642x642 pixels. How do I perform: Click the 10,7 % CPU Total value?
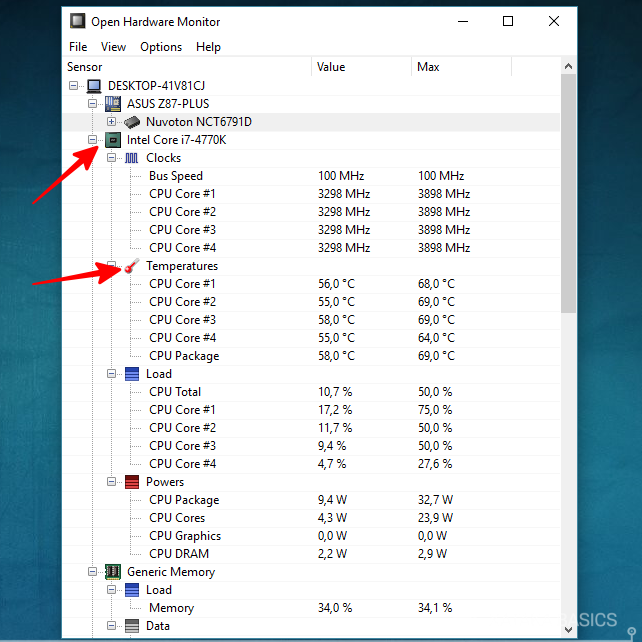335,392
